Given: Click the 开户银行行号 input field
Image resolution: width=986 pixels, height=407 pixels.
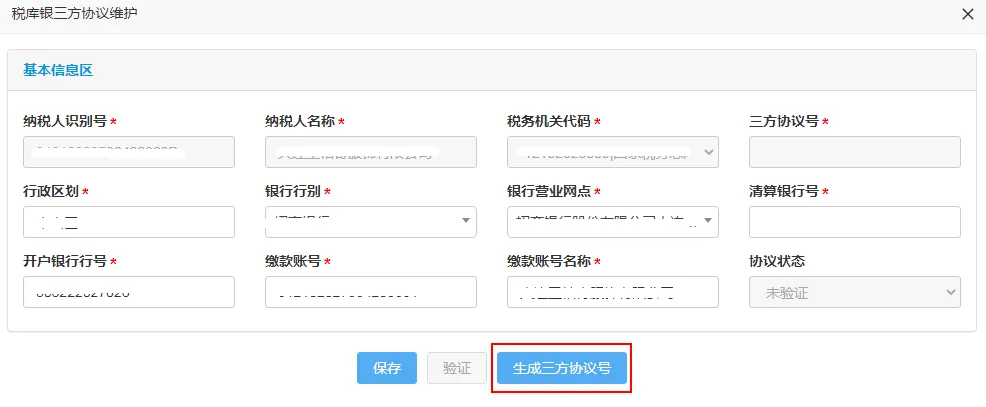Looking at the screenshot, I should pos(129,292).
